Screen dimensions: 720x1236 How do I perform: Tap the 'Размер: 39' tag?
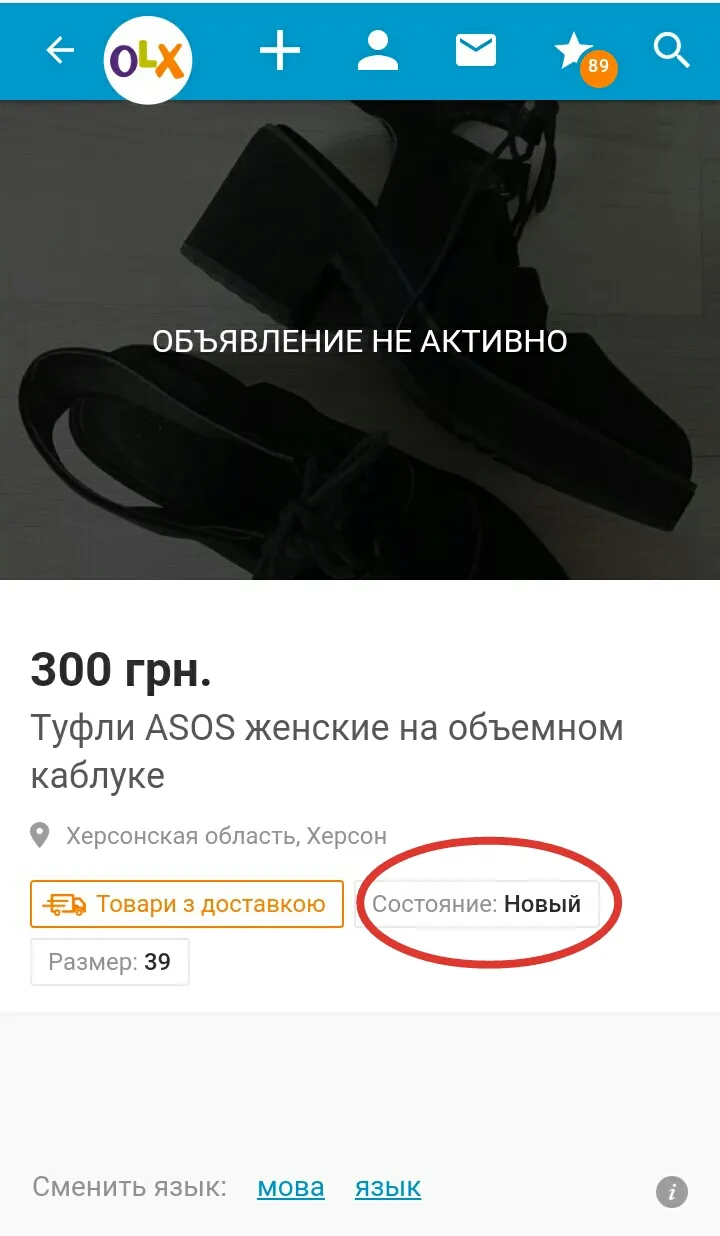[110, 962]
